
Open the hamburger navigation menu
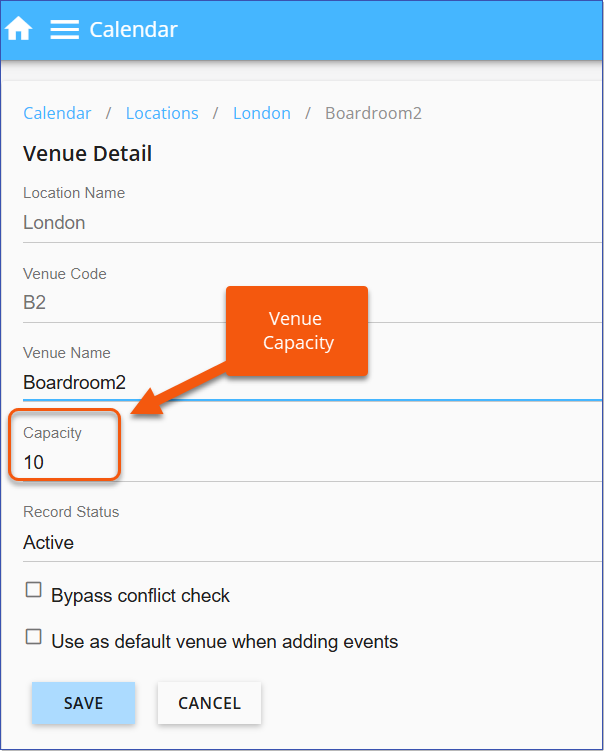(65, 29)
